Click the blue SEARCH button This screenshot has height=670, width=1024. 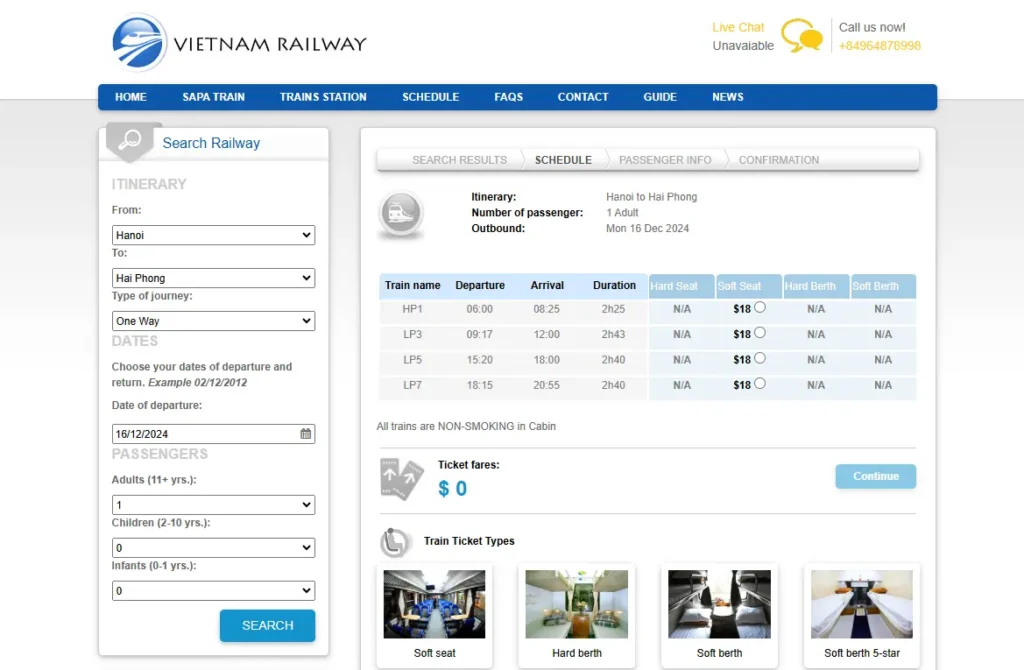pyautogui.click(x=268, y=626)
